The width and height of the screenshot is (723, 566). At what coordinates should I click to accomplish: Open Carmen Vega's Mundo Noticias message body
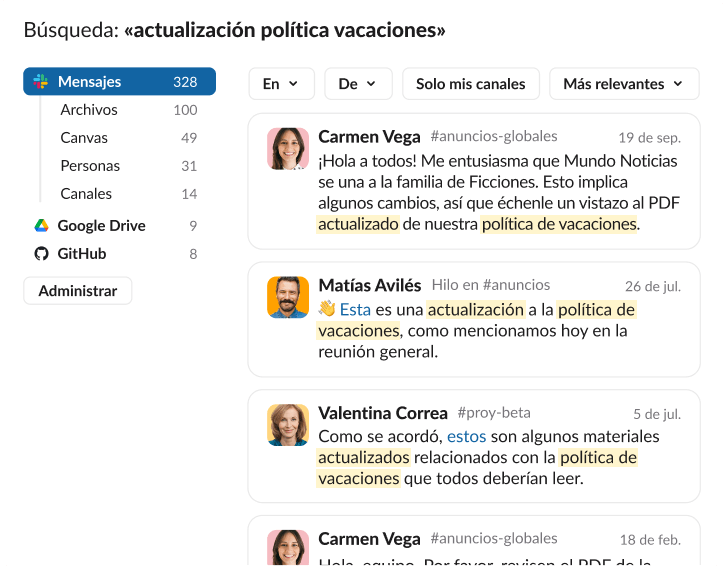[499, 193]
